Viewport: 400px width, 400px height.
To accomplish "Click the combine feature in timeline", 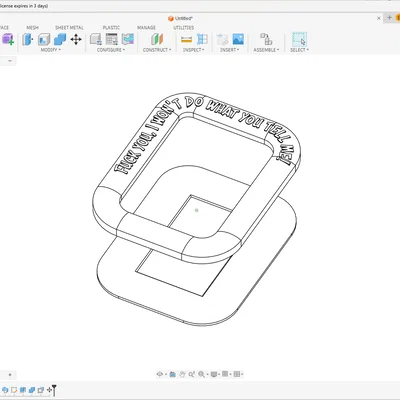I will [x=32, y=390].
